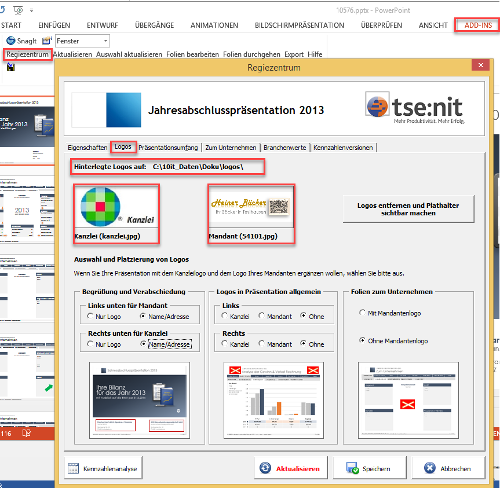
Task: Select the ANSICHT ribbon tab
Action: (x=433, y=25)
